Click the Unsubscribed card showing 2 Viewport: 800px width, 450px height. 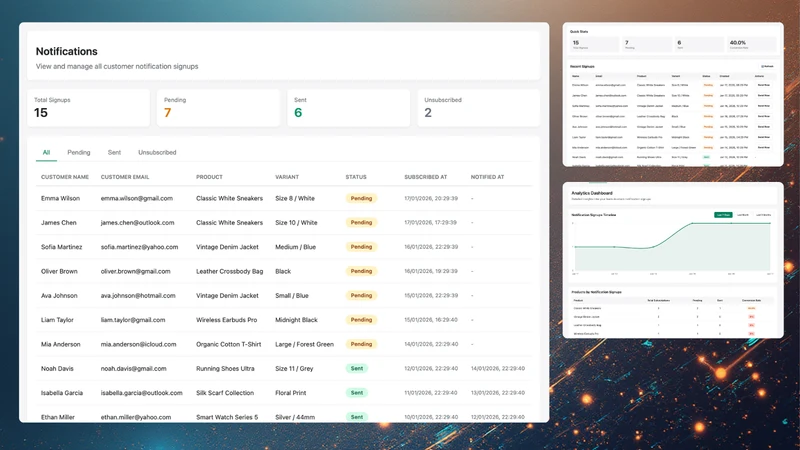(x=479, y=108)
